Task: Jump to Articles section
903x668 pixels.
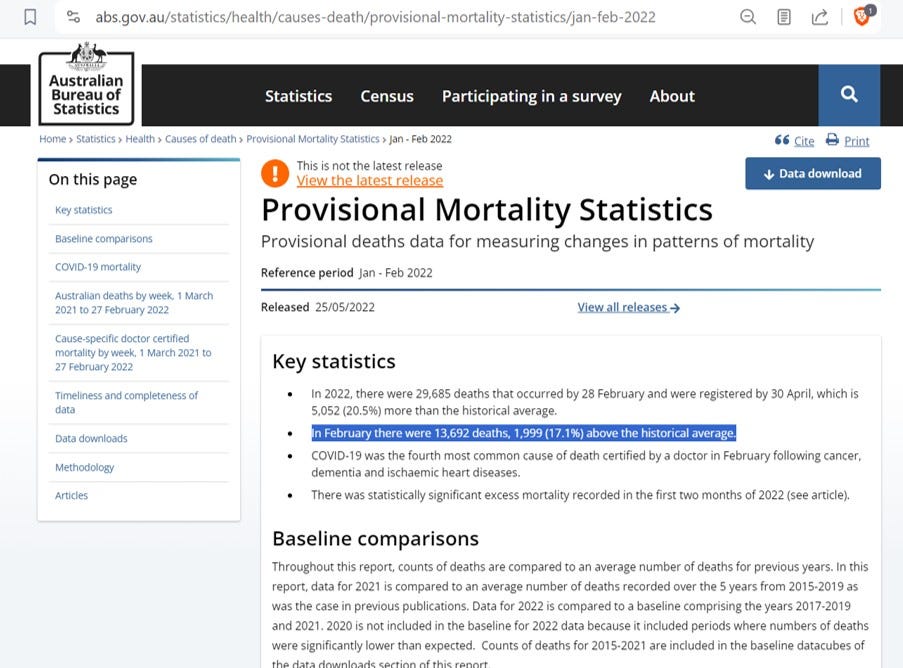Action: (x=71, y=495)
